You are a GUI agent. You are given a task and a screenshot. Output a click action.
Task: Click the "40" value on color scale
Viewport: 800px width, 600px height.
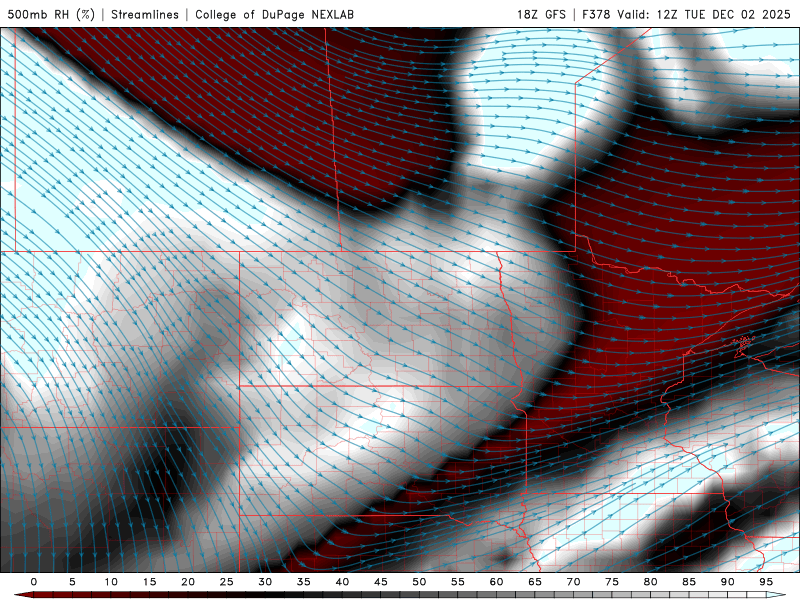[342, 582]
